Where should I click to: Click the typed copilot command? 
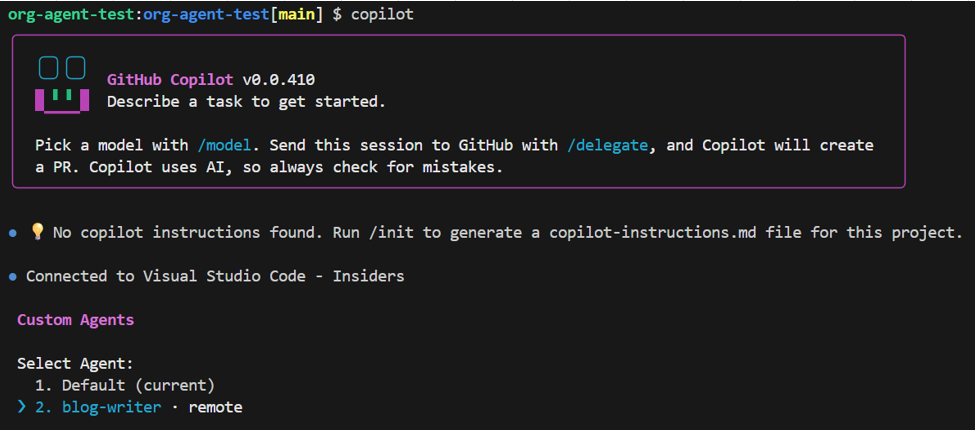[381, 15]
